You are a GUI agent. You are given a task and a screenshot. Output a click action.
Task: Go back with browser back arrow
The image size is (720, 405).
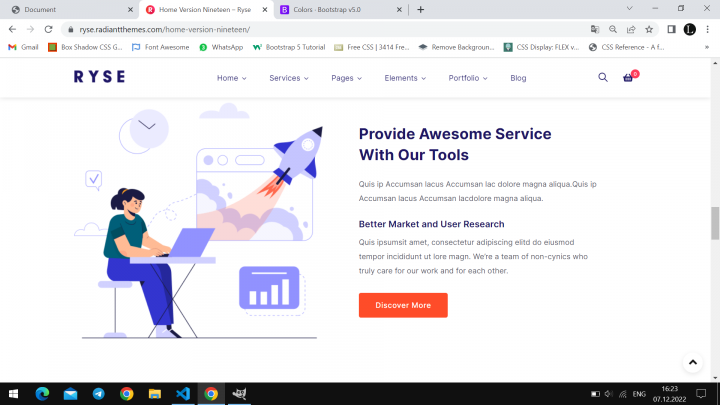point(12,29)
